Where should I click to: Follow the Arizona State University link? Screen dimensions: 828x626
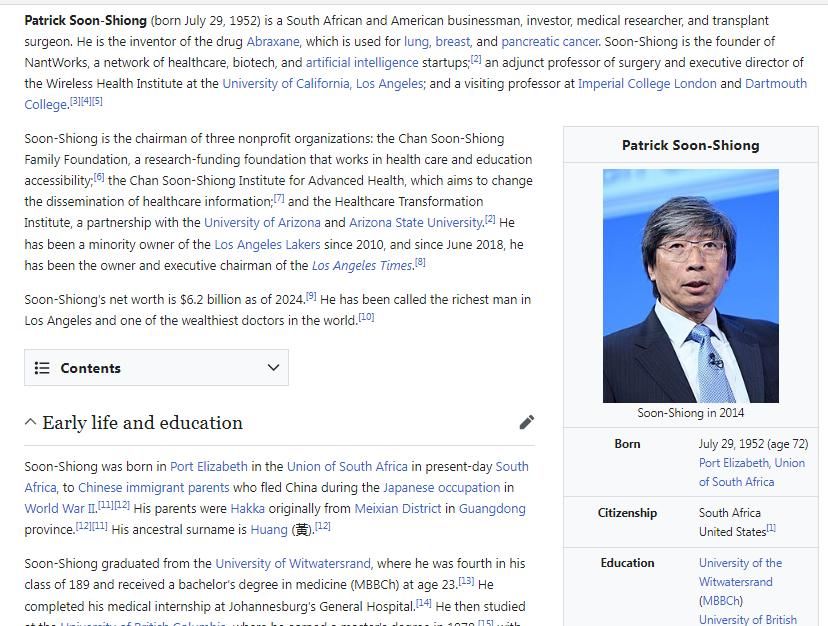click(416, 222)
